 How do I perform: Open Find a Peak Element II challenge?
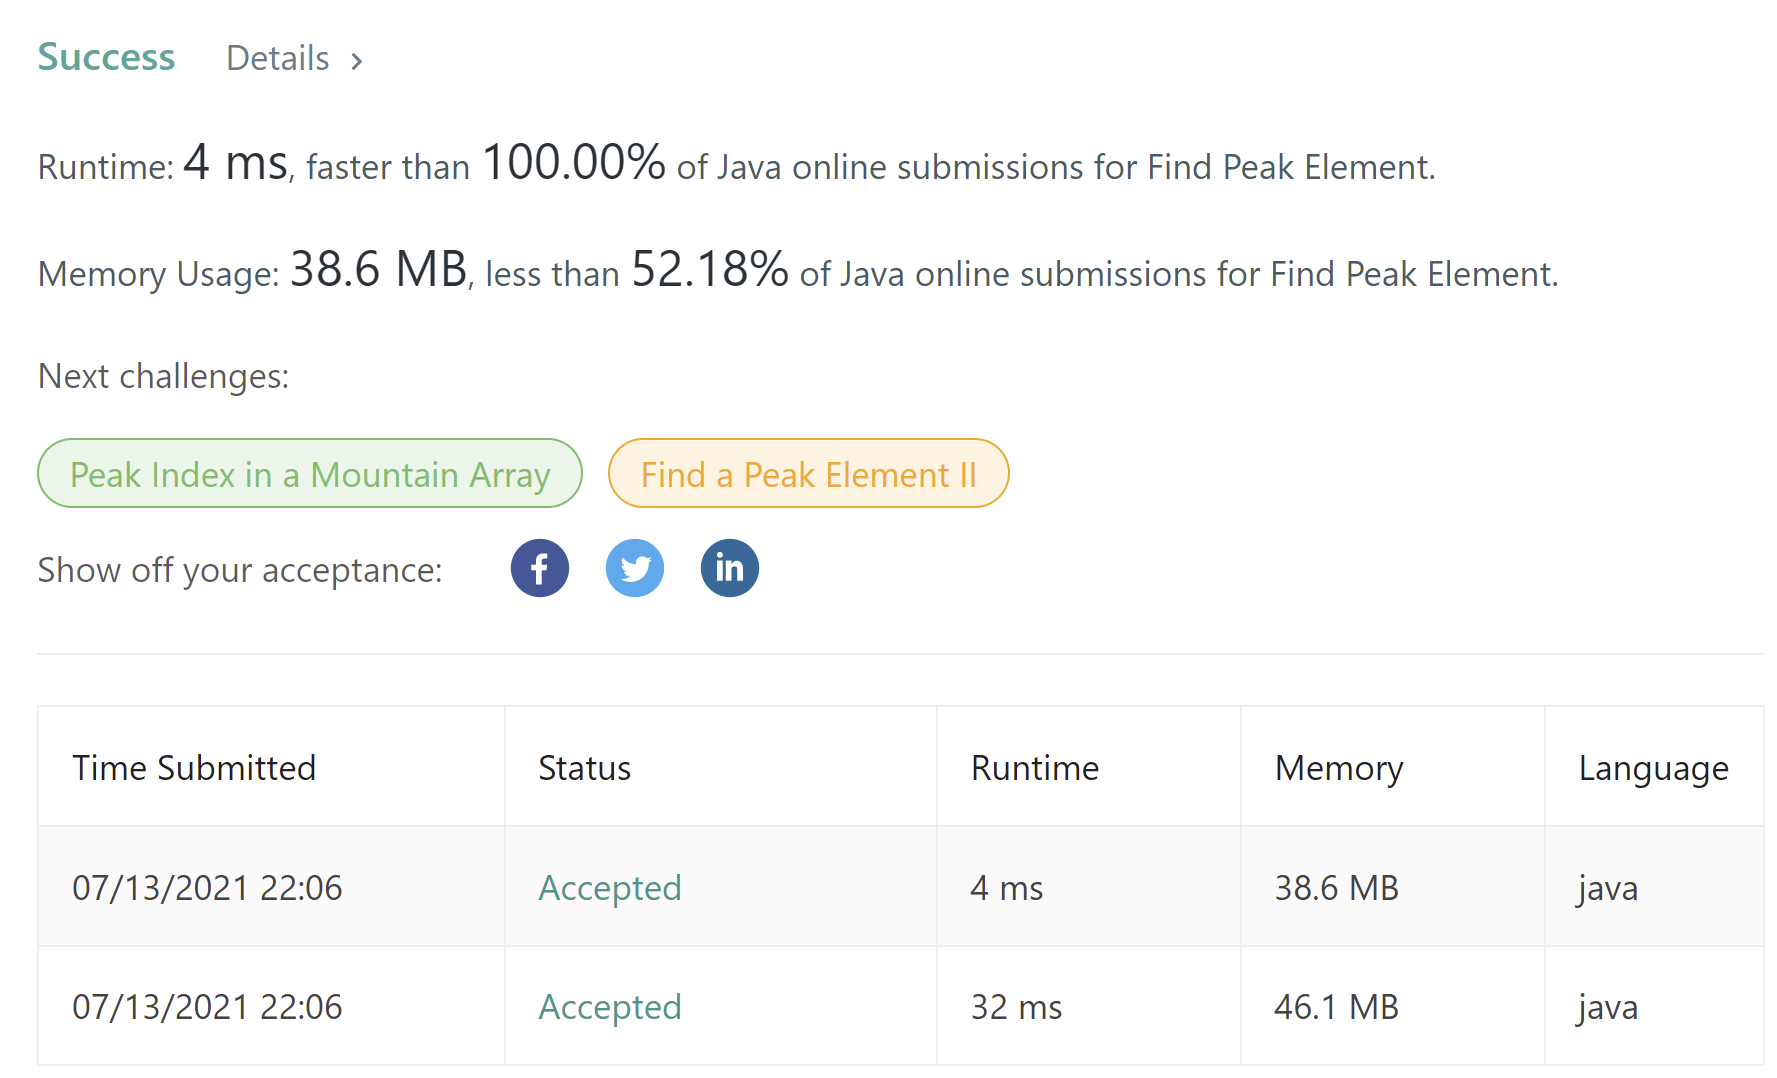808,474
